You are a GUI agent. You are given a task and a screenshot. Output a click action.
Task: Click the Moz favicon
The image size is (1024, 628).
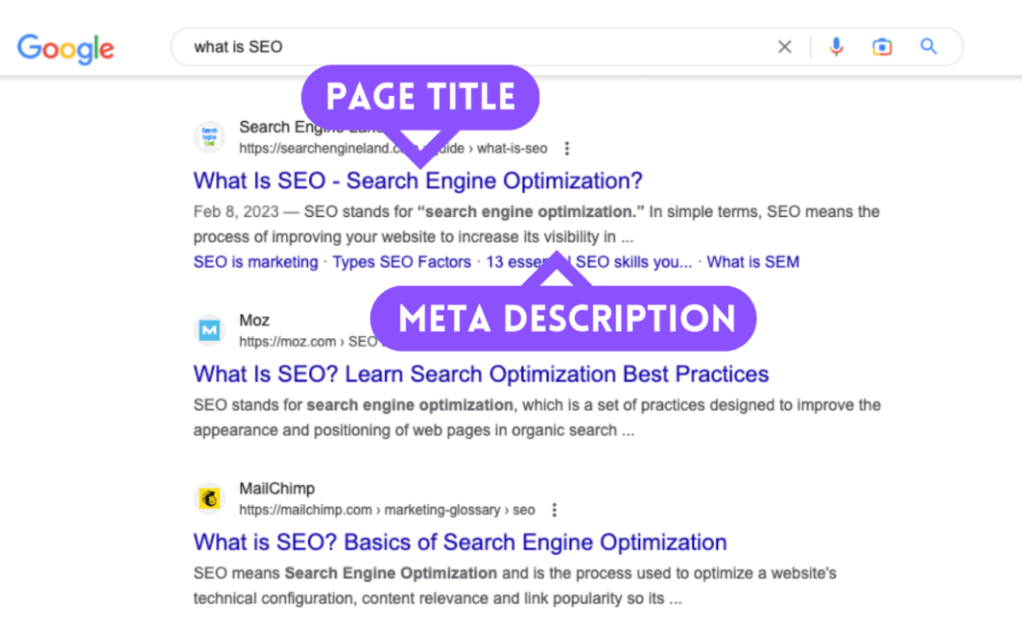tap(209, 330)
